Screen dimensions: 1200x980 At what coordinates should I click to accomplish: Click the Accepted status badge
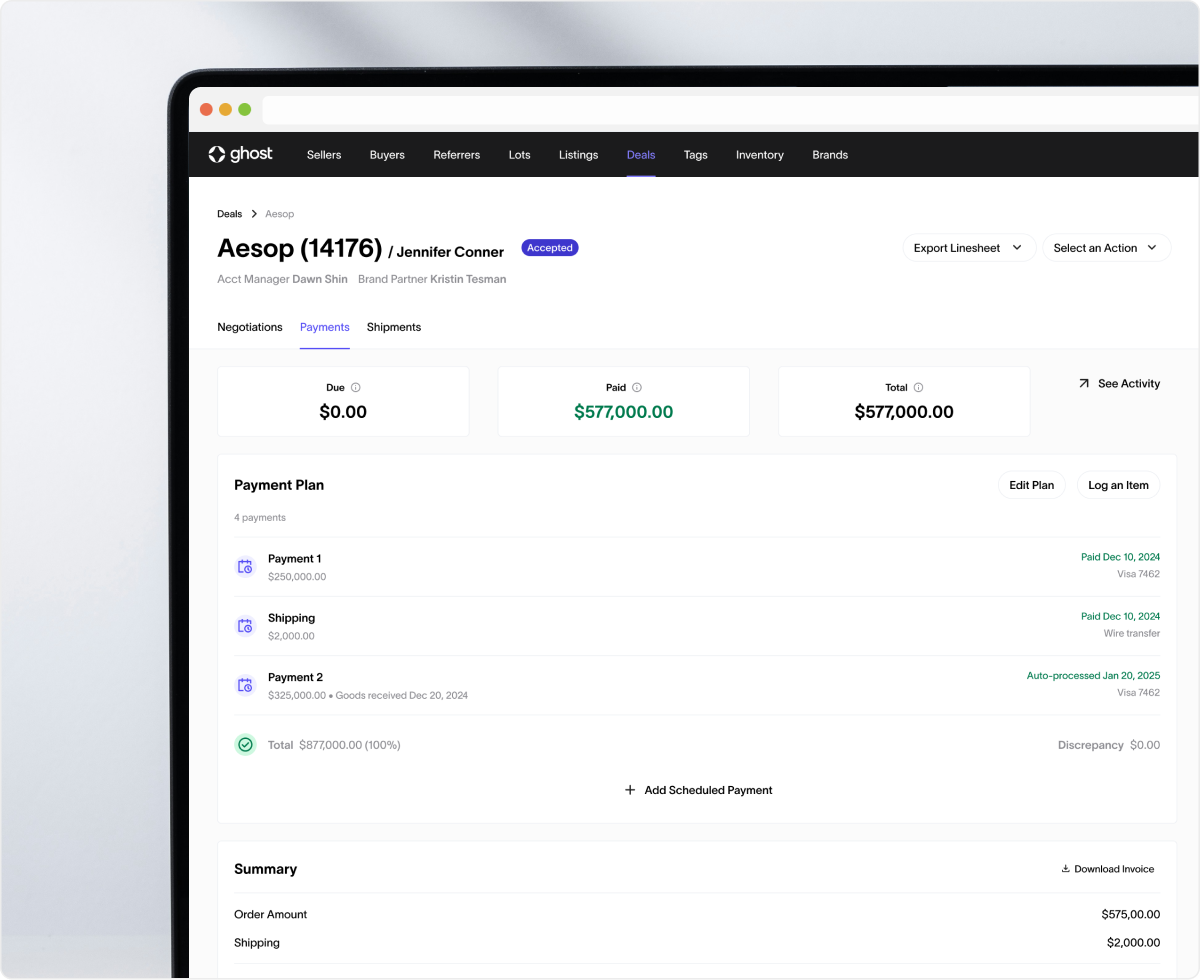point(550,248)
